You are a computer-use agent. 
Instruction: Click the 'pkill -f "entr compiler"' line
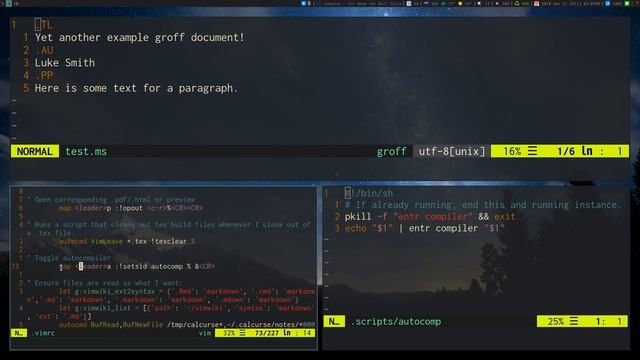point(430,217)
